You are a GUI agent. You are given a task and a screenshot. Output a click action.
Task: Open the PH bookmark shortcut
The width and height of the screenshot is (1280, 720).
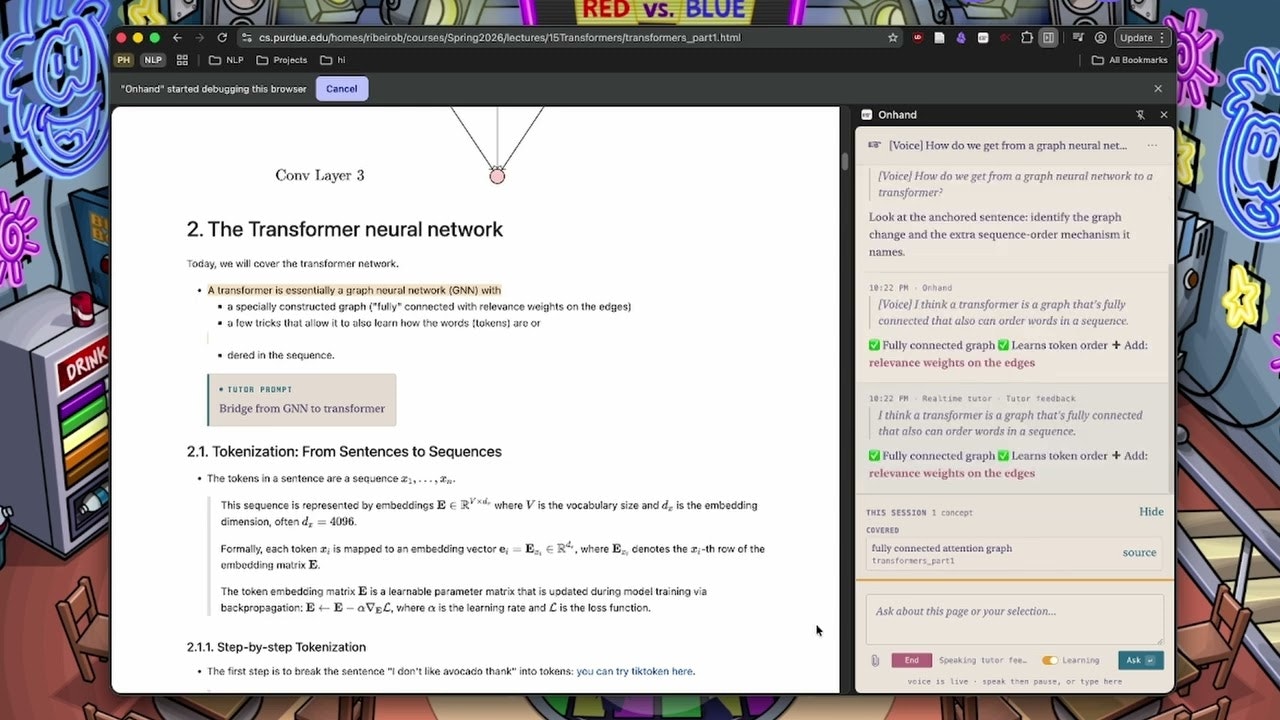click(x=124, y=60)
